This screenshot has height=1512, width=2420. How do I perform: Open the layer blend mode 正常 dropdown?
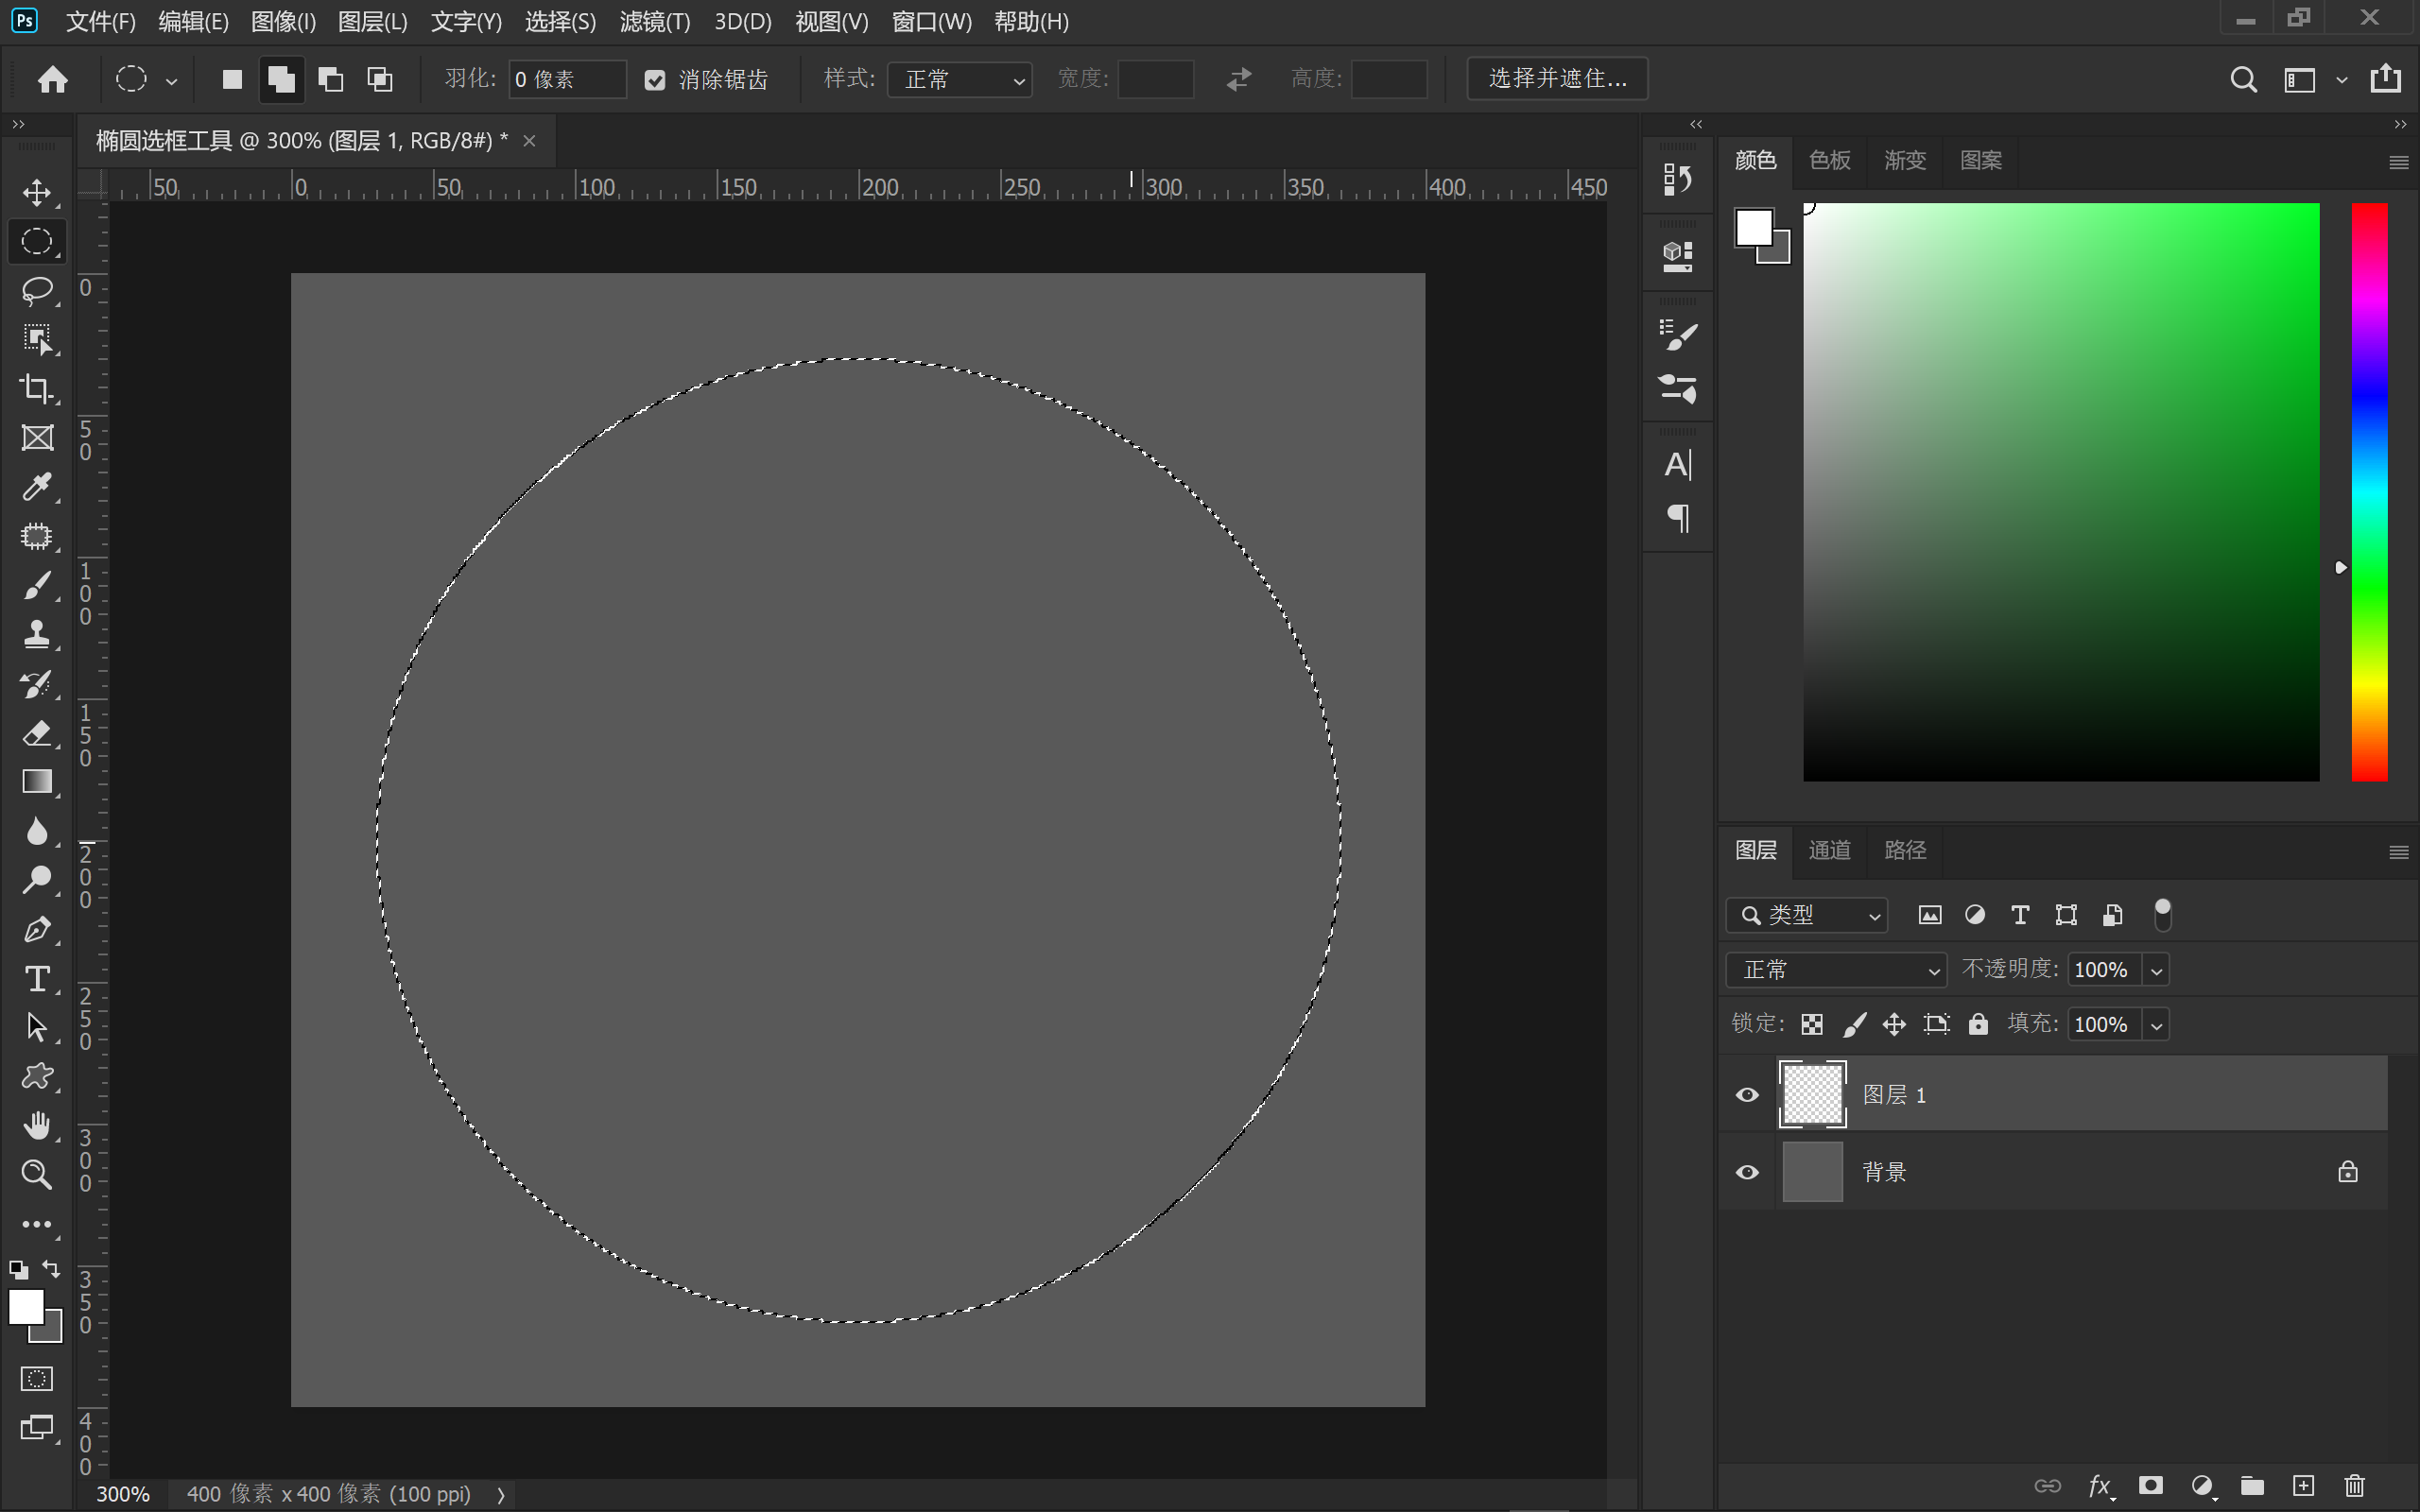pos(1836,970)
